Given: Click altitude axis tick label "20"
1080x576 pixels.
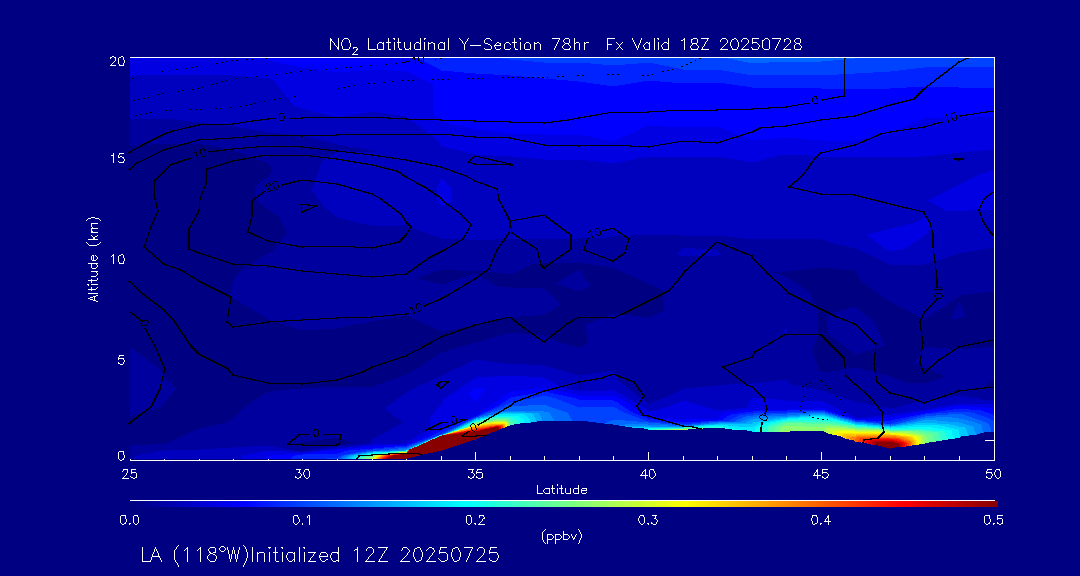Looking at the screenshot, I should (117, 60).
